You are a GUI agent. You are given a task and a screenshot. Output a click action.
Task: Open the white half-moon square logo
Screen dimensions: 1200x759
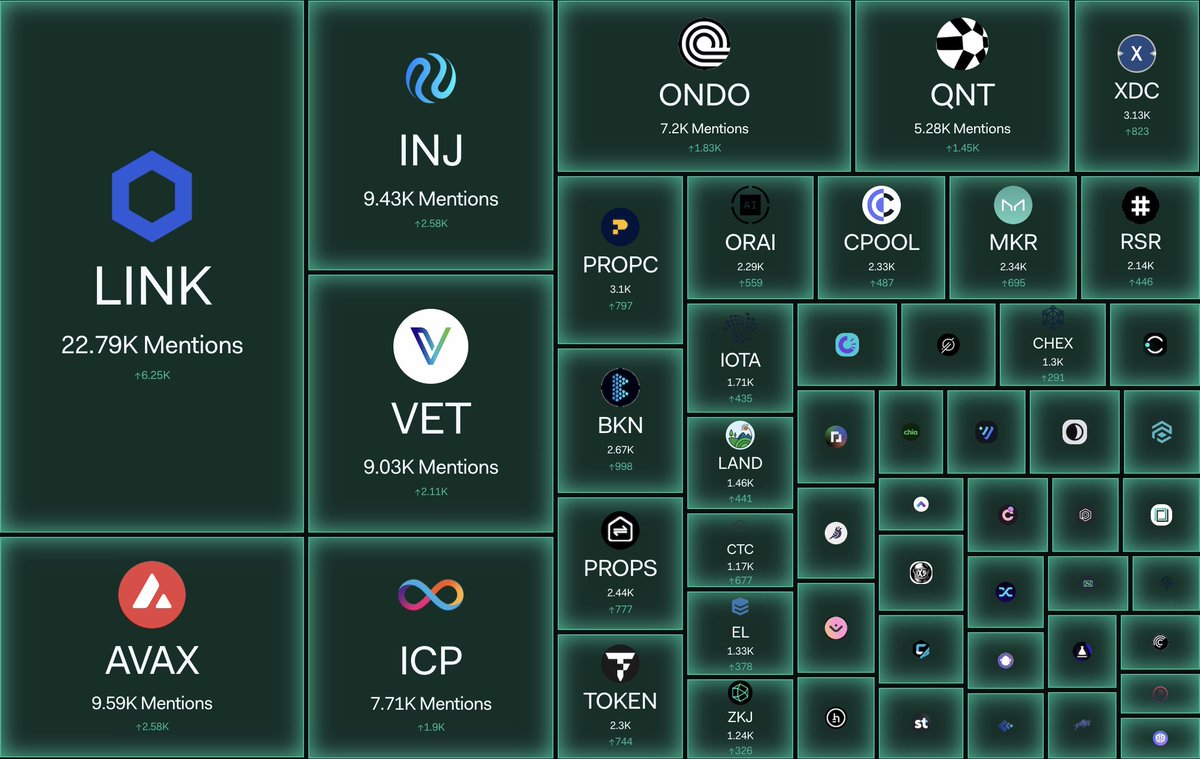[1074, 433]
